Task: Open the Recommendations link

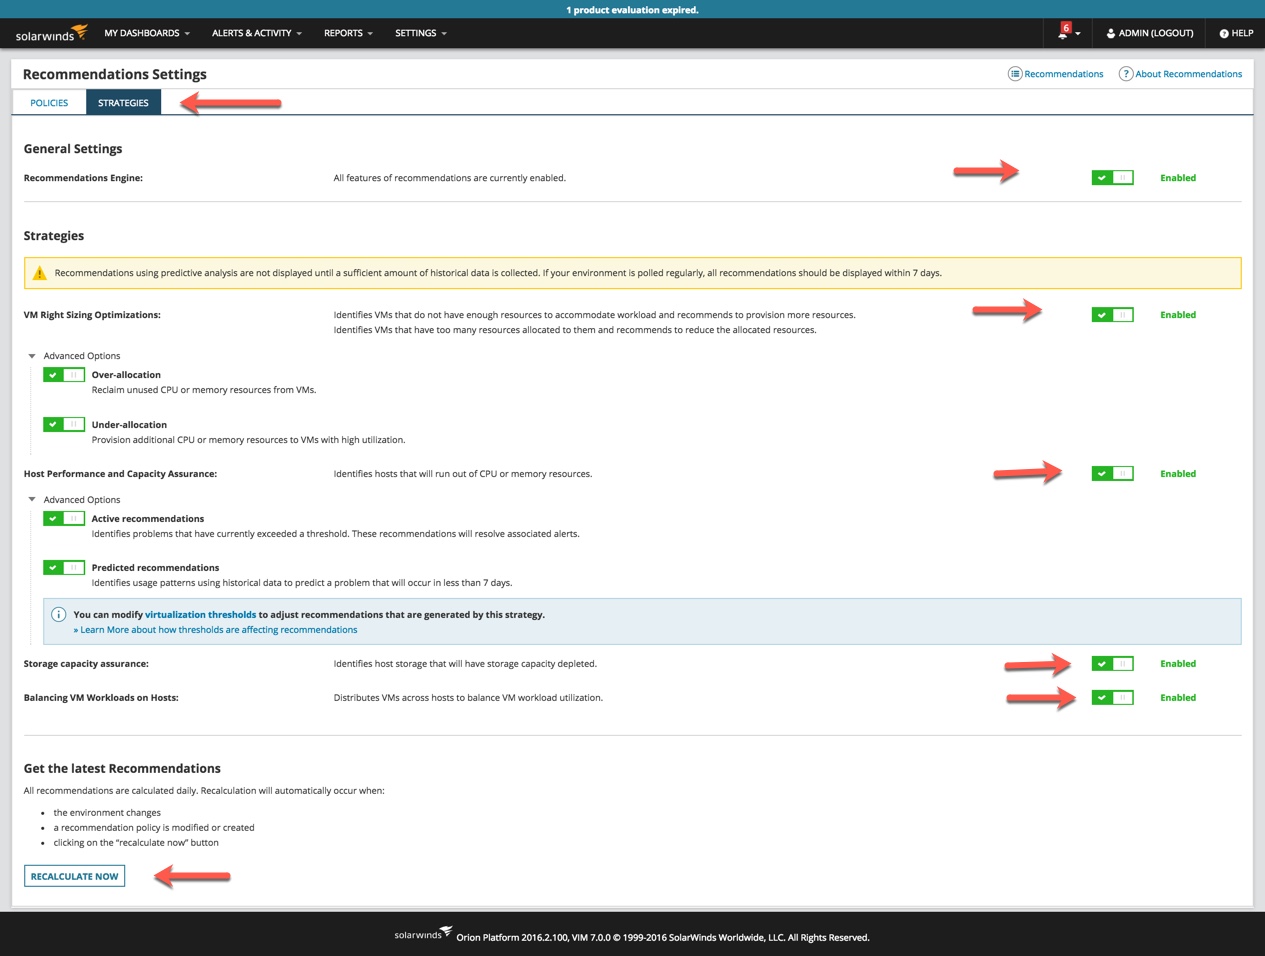Action: [1064, 74]
